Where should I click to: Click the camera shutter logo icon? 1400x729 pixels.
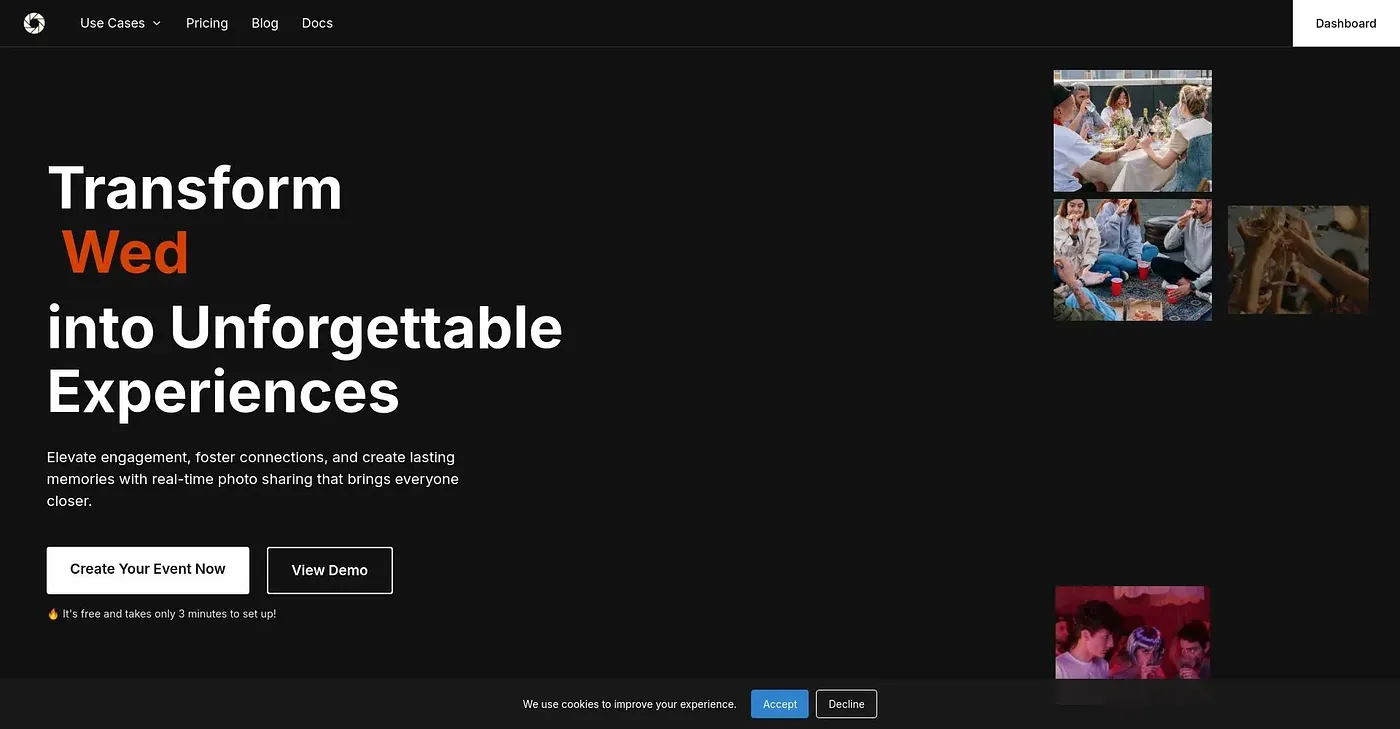coord(34,23)
